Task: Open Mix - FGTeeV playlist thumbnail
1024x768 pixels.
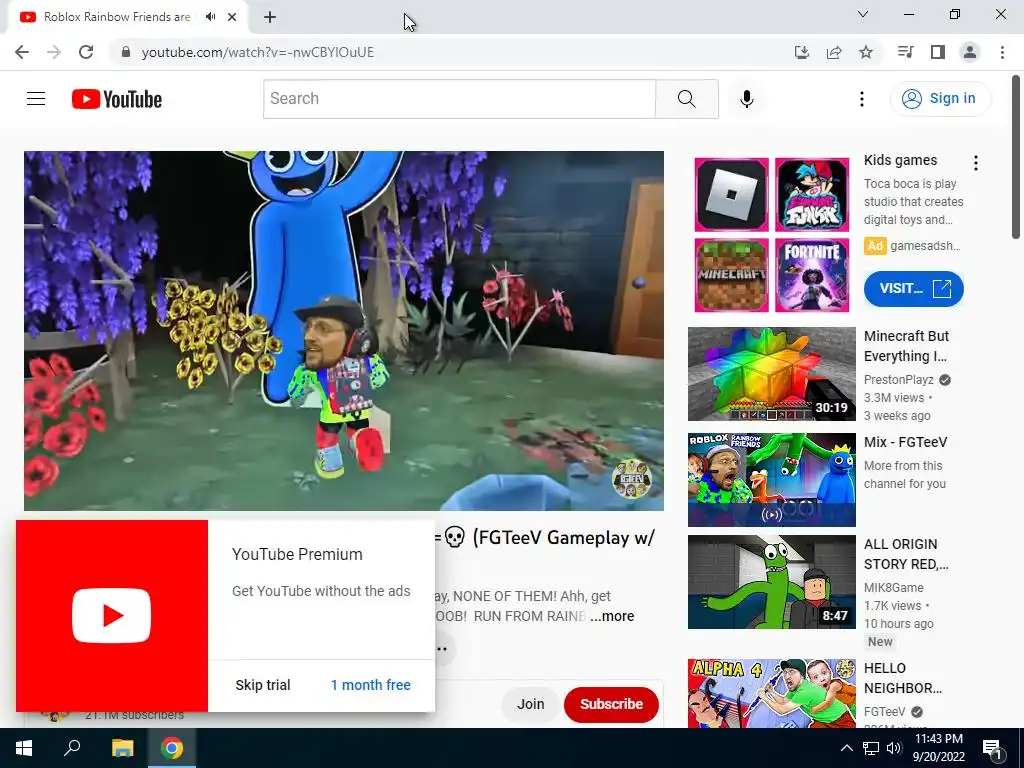Action: (x=771, y=480)
